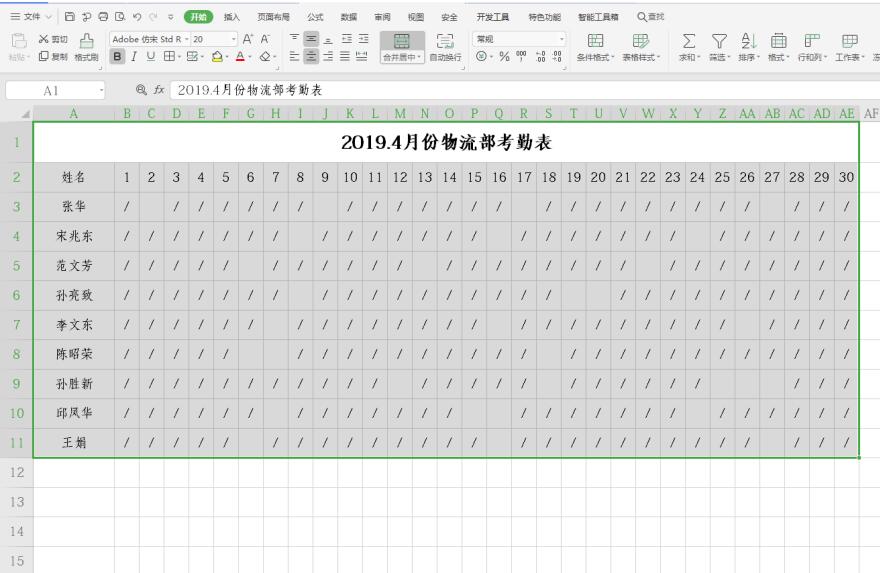This screenshot has width=880, height=573.
Task: Apply percent style to cells
Action: pos(504,56)
